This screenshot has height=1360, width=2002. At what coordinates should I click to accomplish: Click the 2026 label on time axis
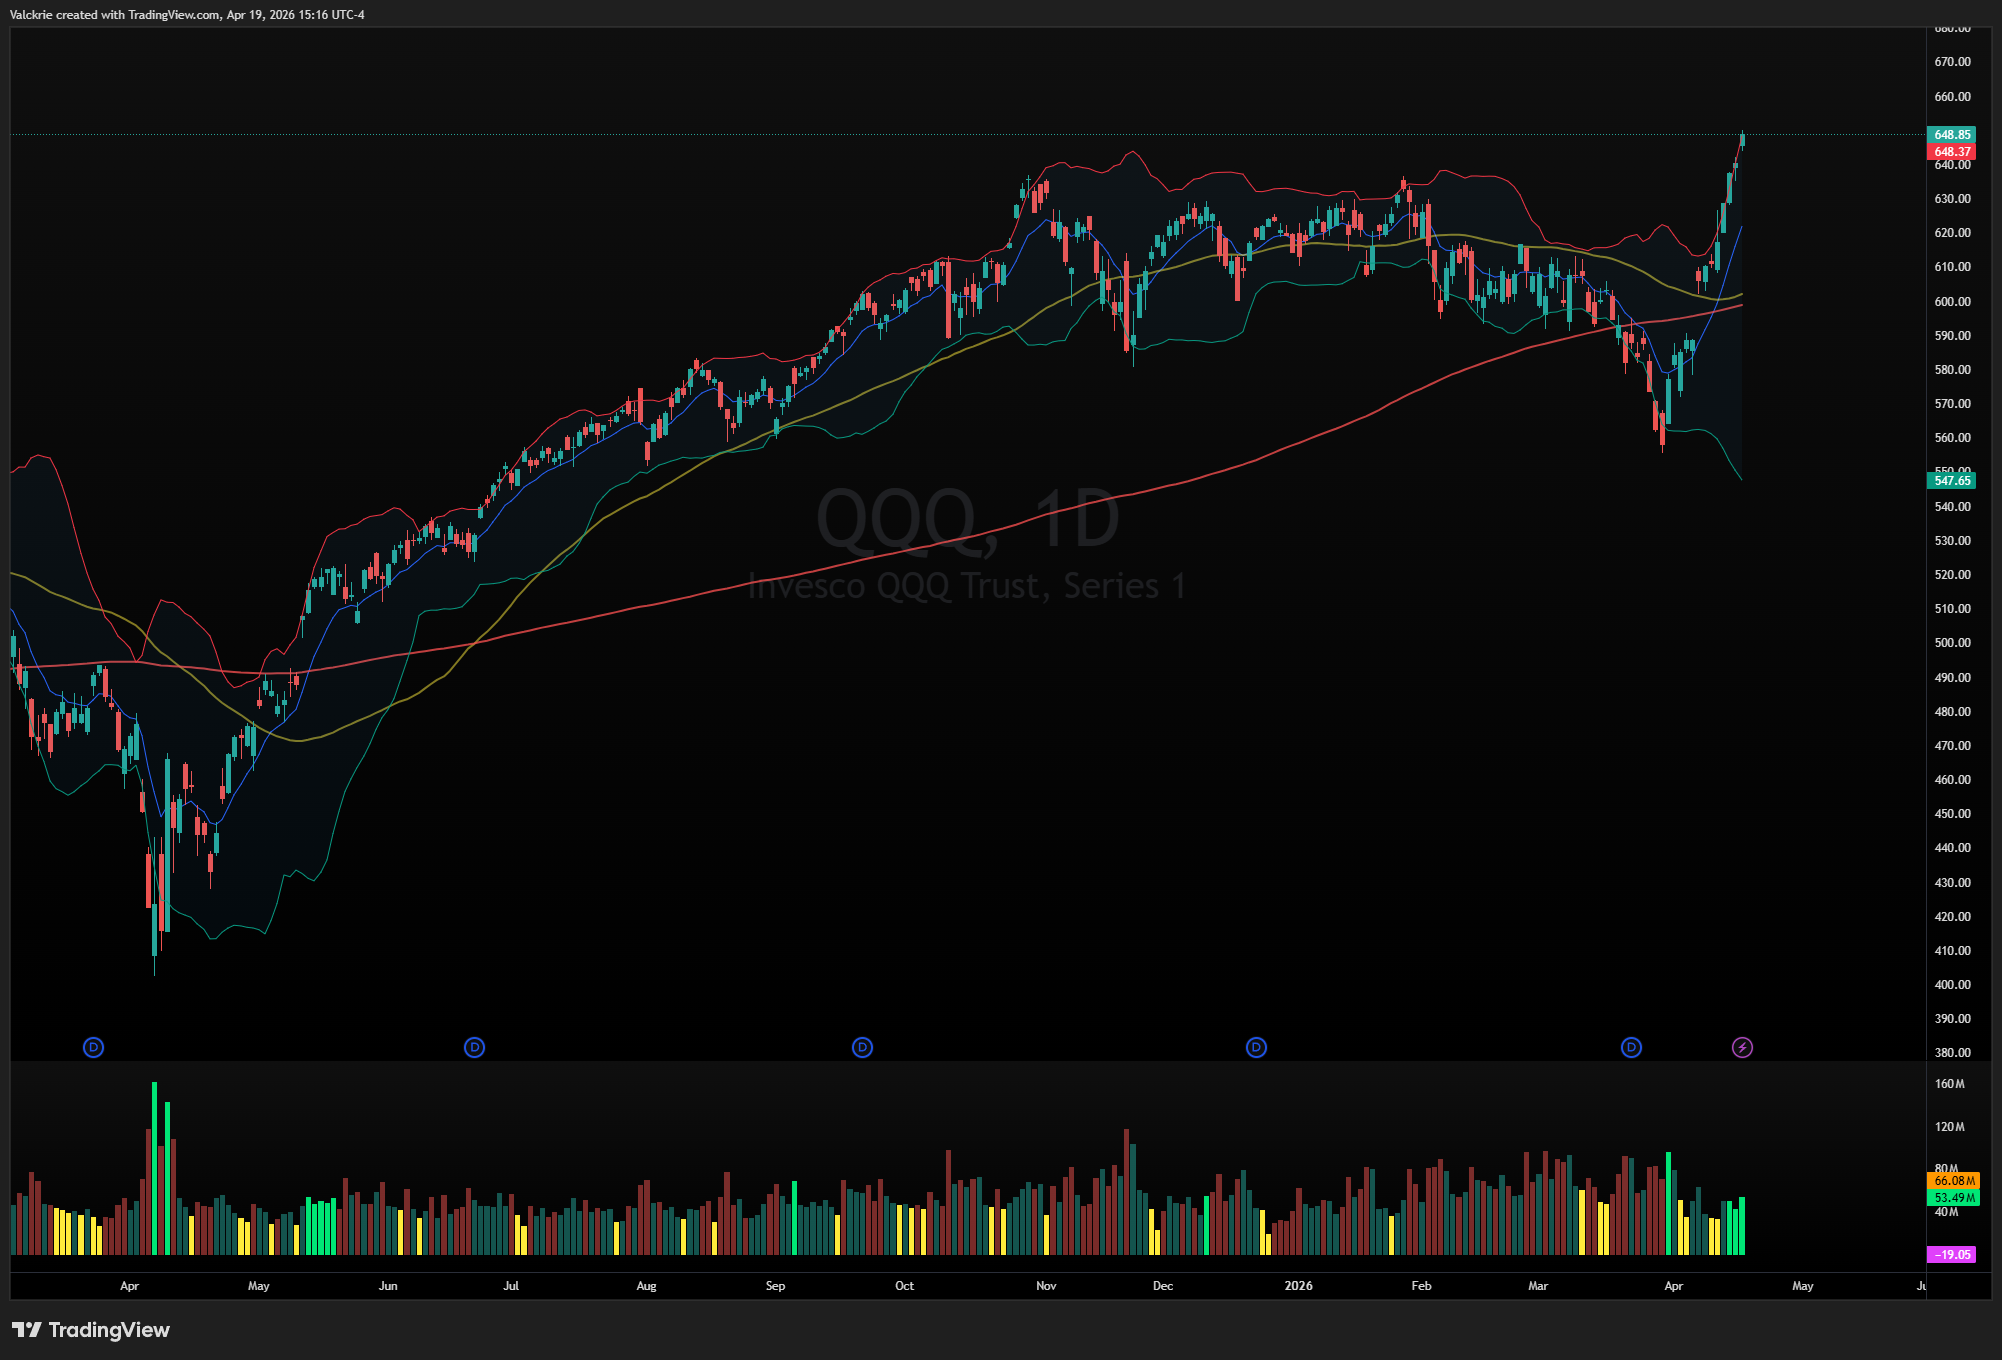[1298, 1286]
